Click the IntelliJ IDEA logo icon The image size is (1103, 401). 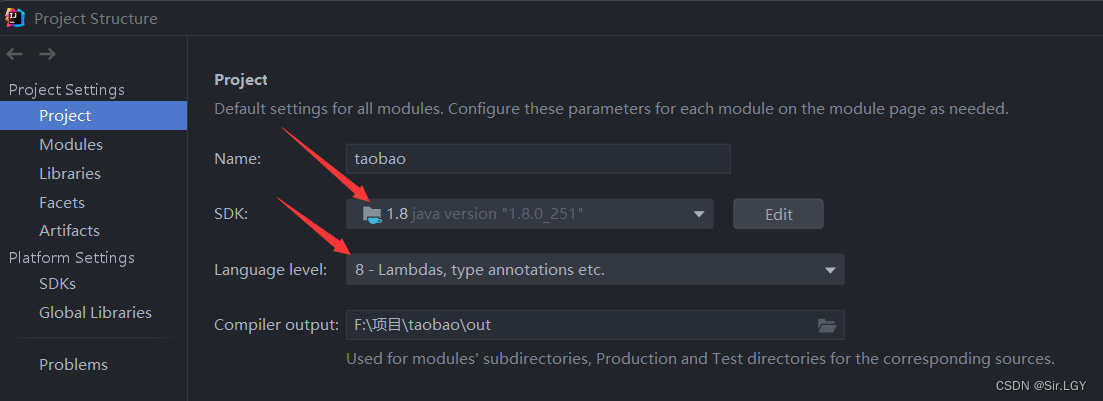coord(15,18)
